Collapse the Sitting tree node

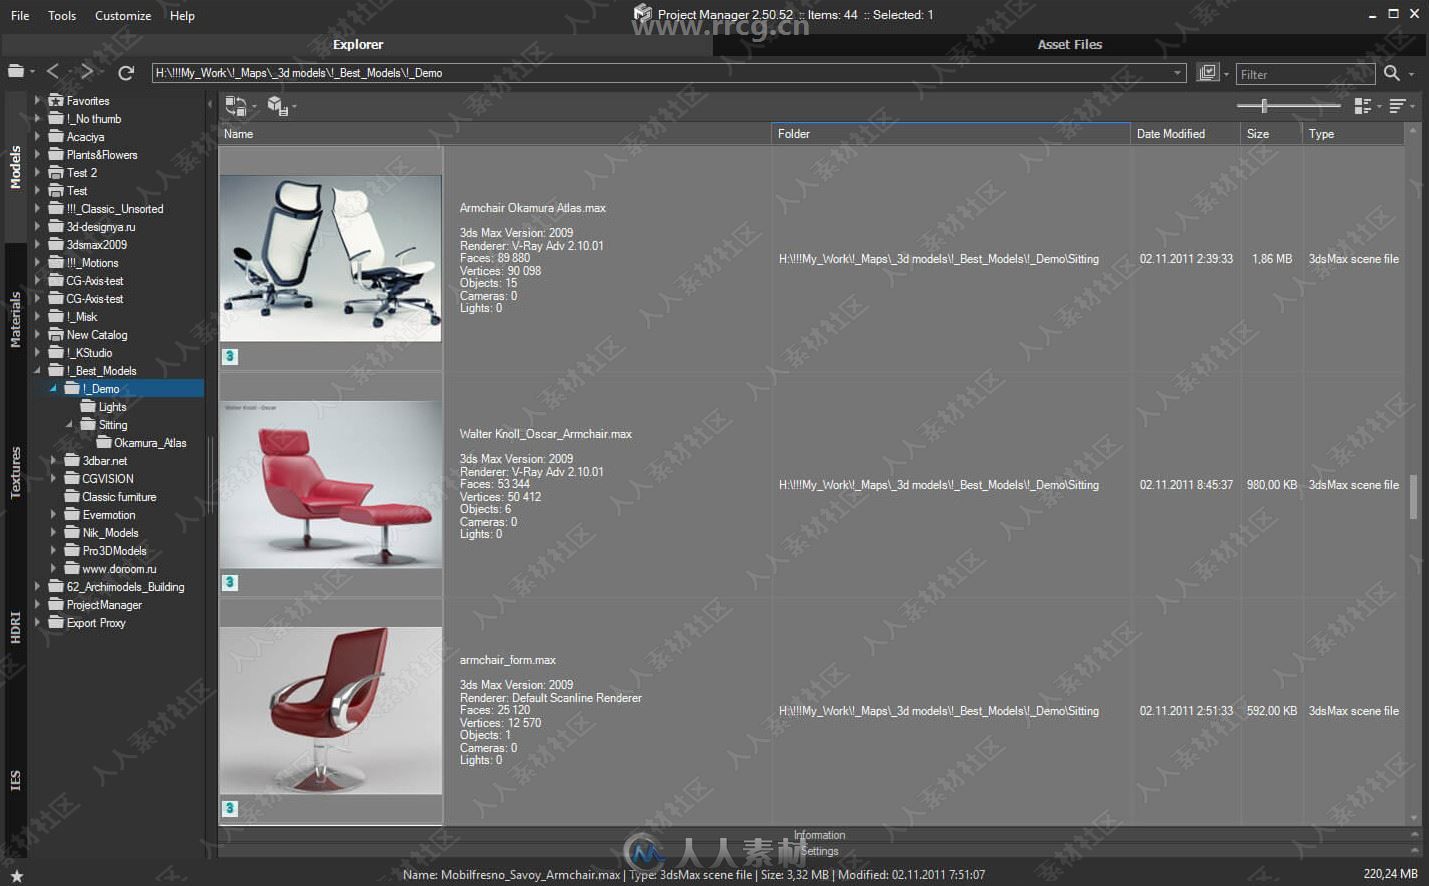[70, 424]
